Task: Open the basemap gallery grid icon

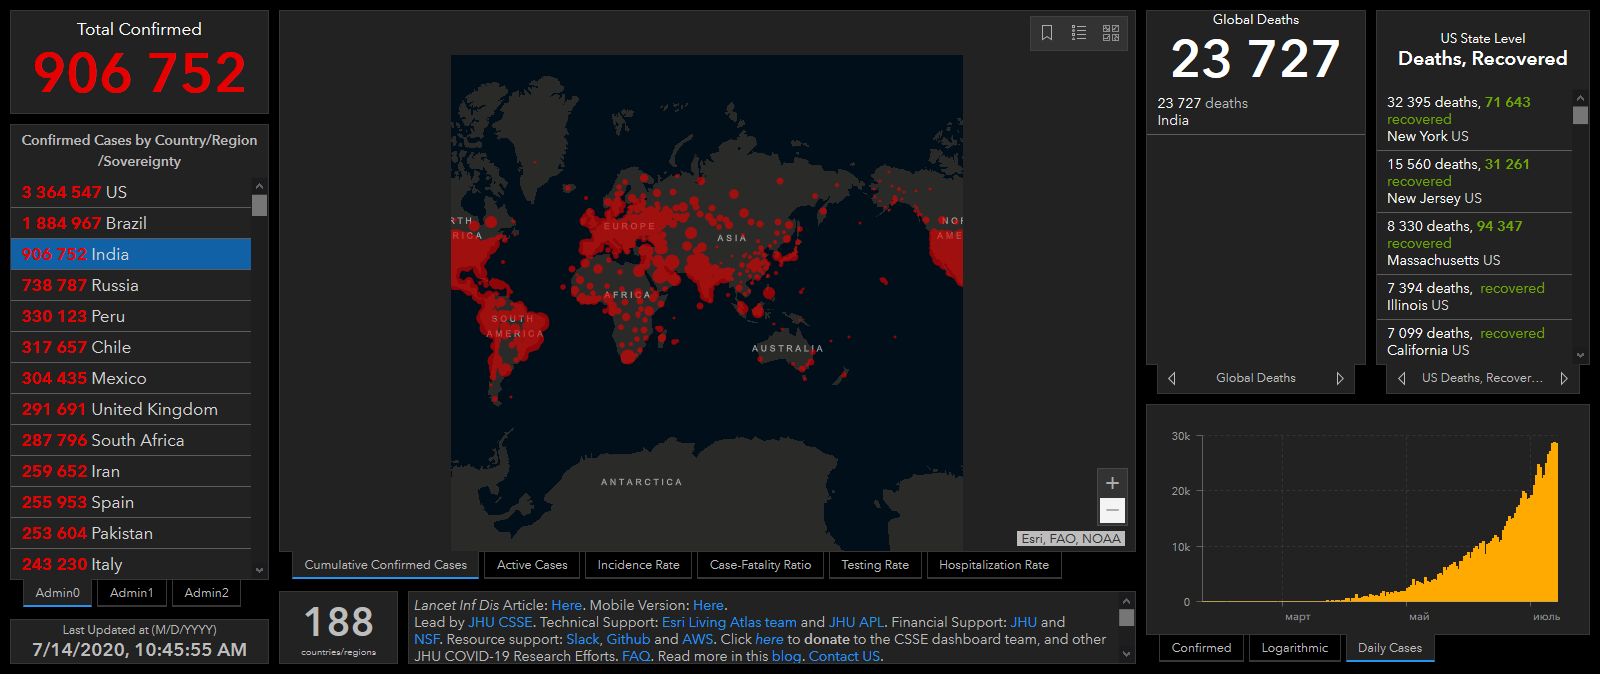Action: tap(1111, 33)
